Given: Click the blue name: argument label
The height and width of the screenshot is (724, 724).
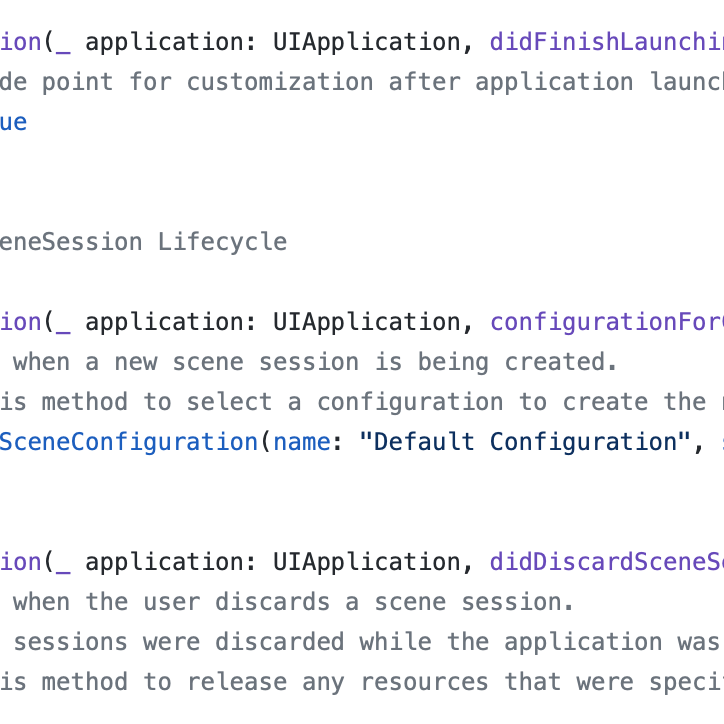Looking at the screenshot, I should 302,442.
